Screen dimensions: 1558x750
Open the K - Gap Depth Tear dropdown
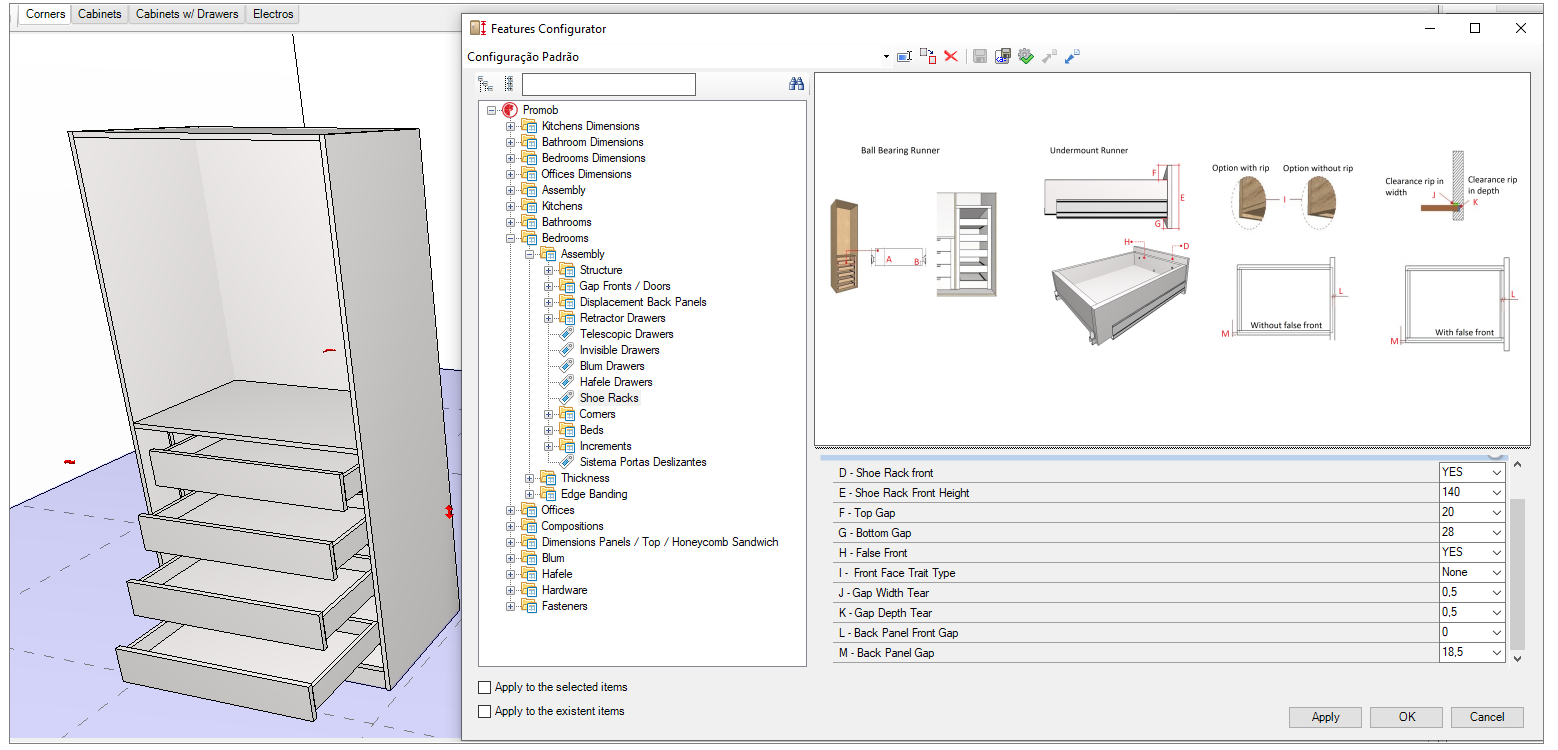point(1496,612)
